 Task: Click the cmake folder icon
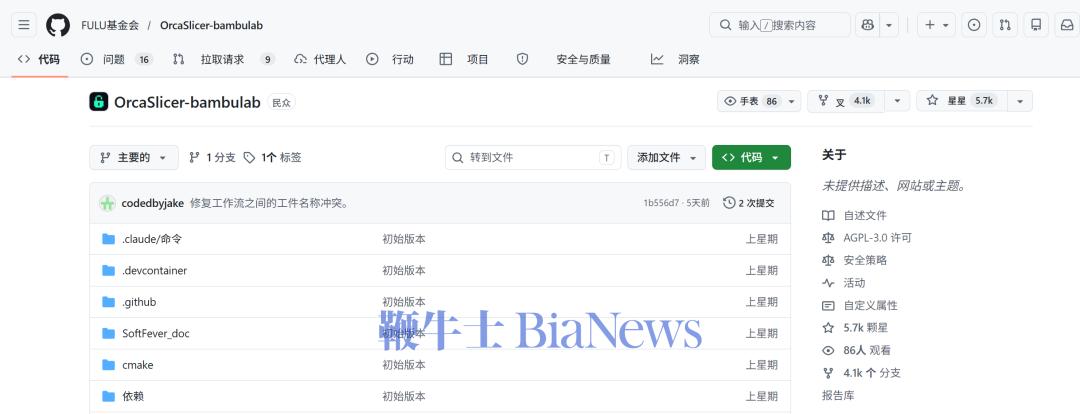(x=108, y=365)
